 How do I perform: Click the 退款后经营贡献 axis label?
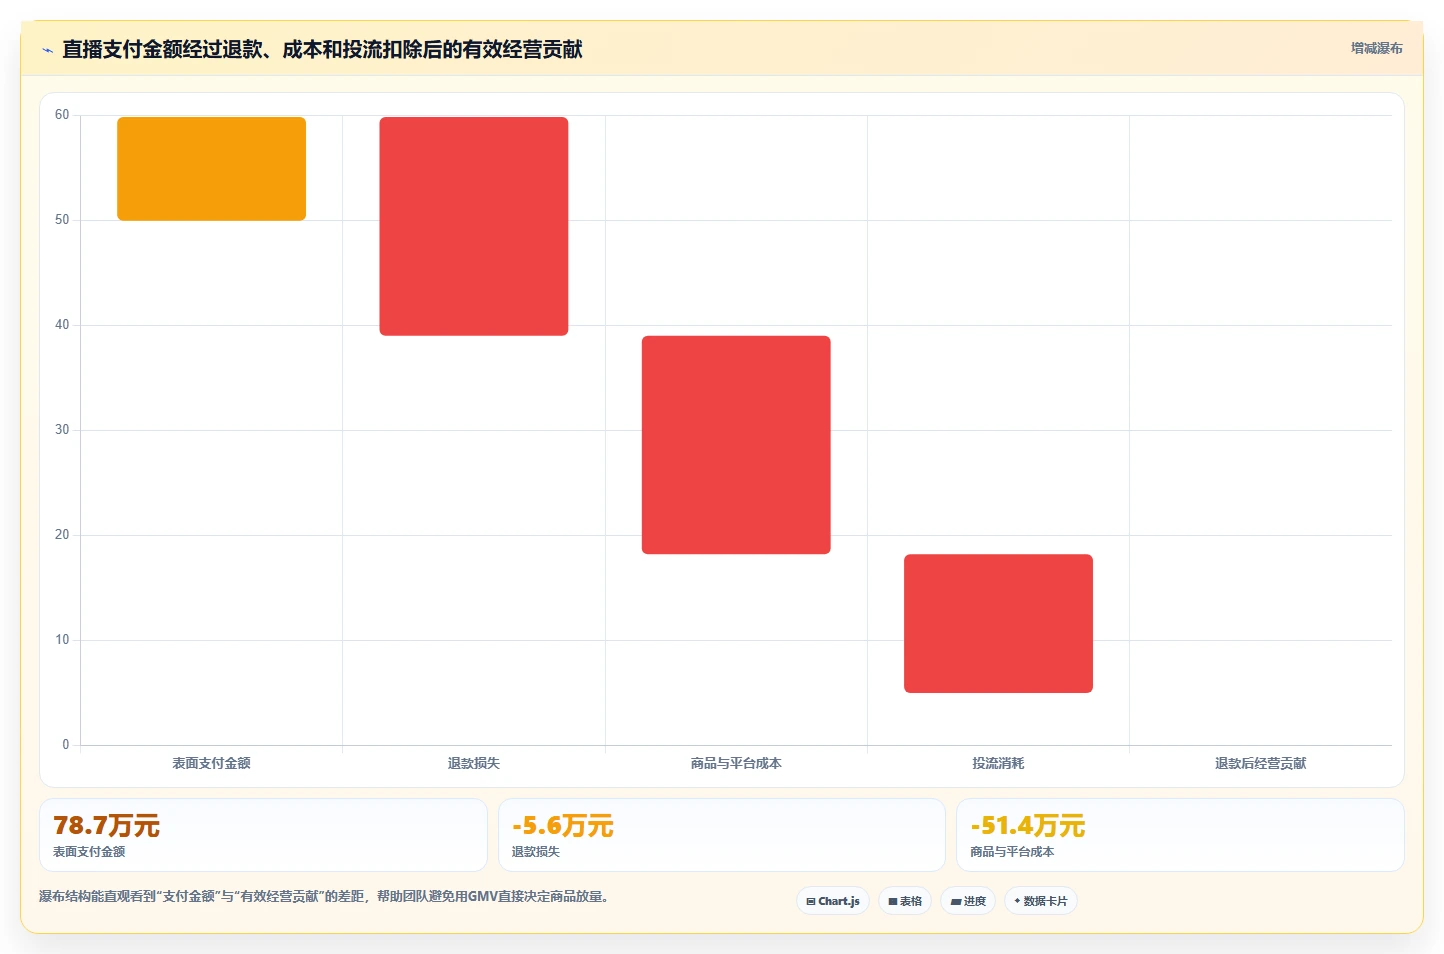[1260, 763]
